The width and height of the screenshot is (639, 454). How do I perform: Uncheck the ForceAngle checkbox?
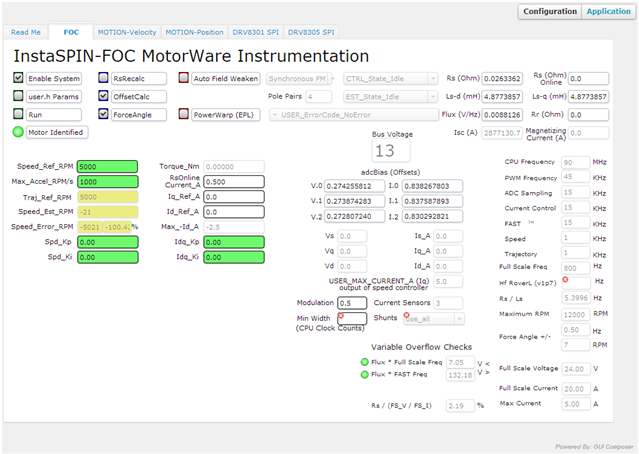(x=103, y=114)
